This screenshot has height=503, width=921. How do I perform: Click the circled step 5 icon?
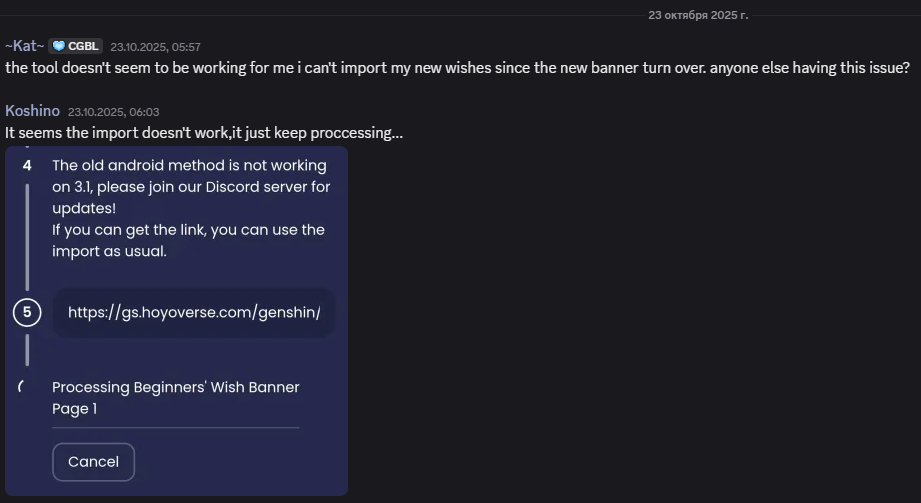coord(27,313)
